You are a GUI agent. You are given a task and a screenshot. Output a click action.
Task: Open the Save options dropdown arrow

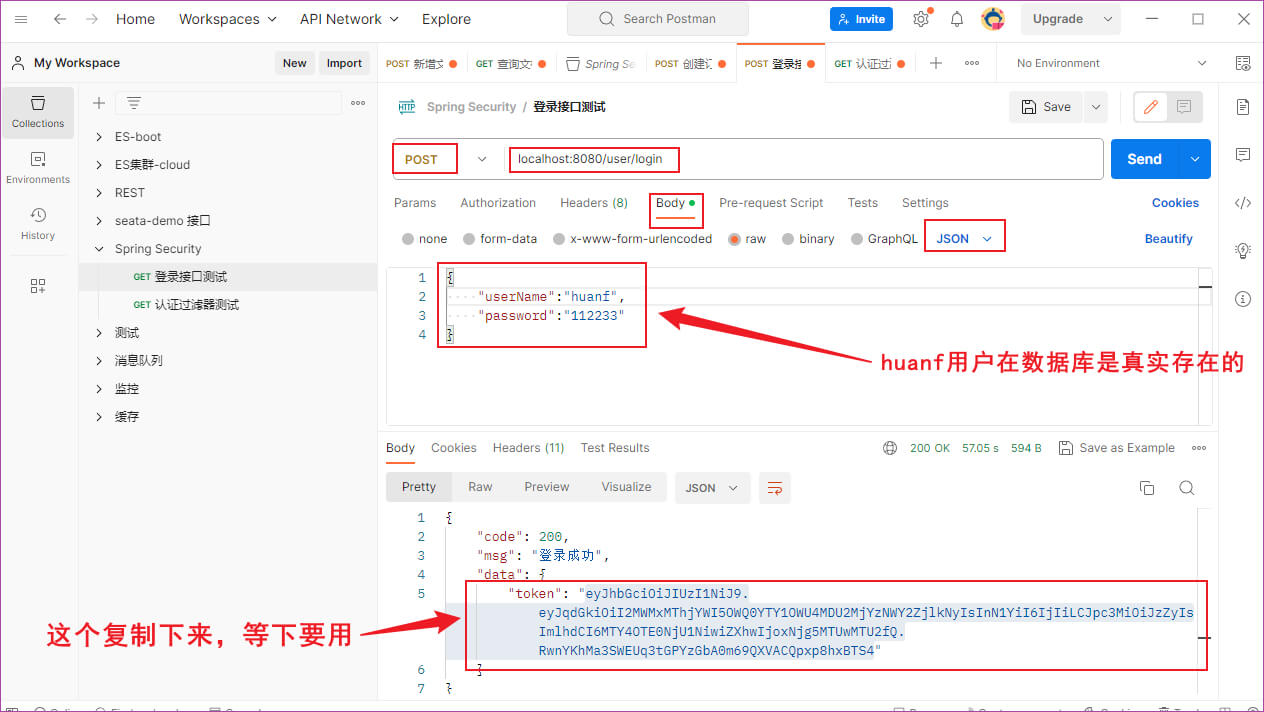click(x=1096, y=107)
